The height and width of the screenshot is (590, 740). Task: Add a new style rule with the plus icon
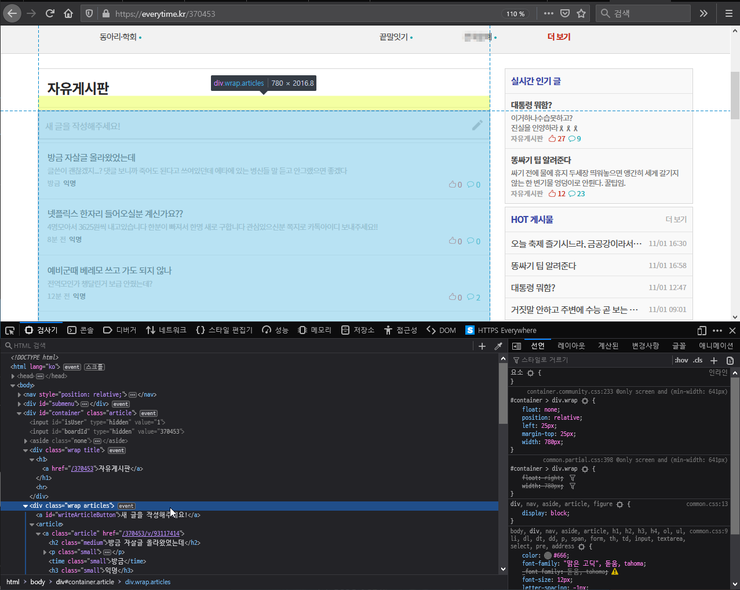click(x=714, y=360)
